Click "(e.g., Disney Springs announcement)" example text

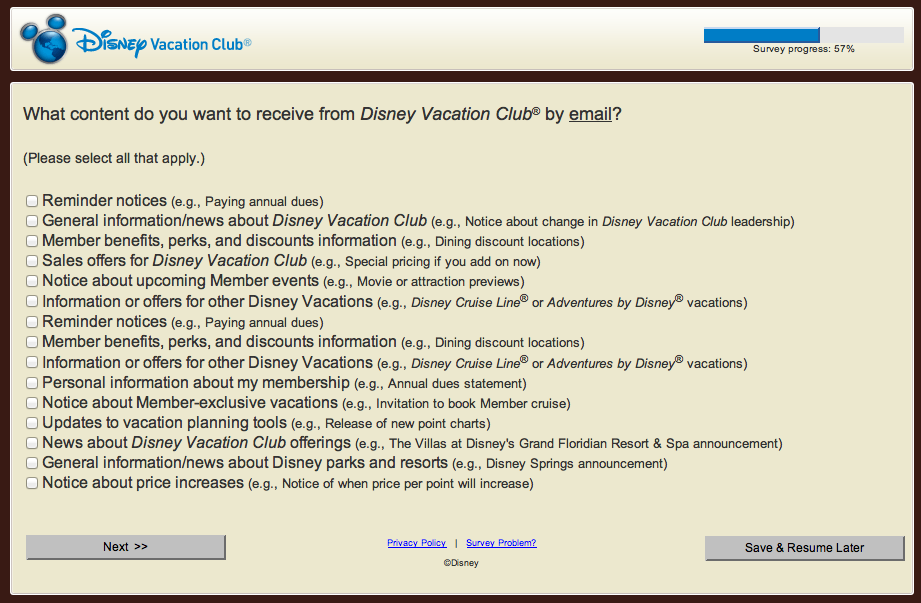point(560,463)
